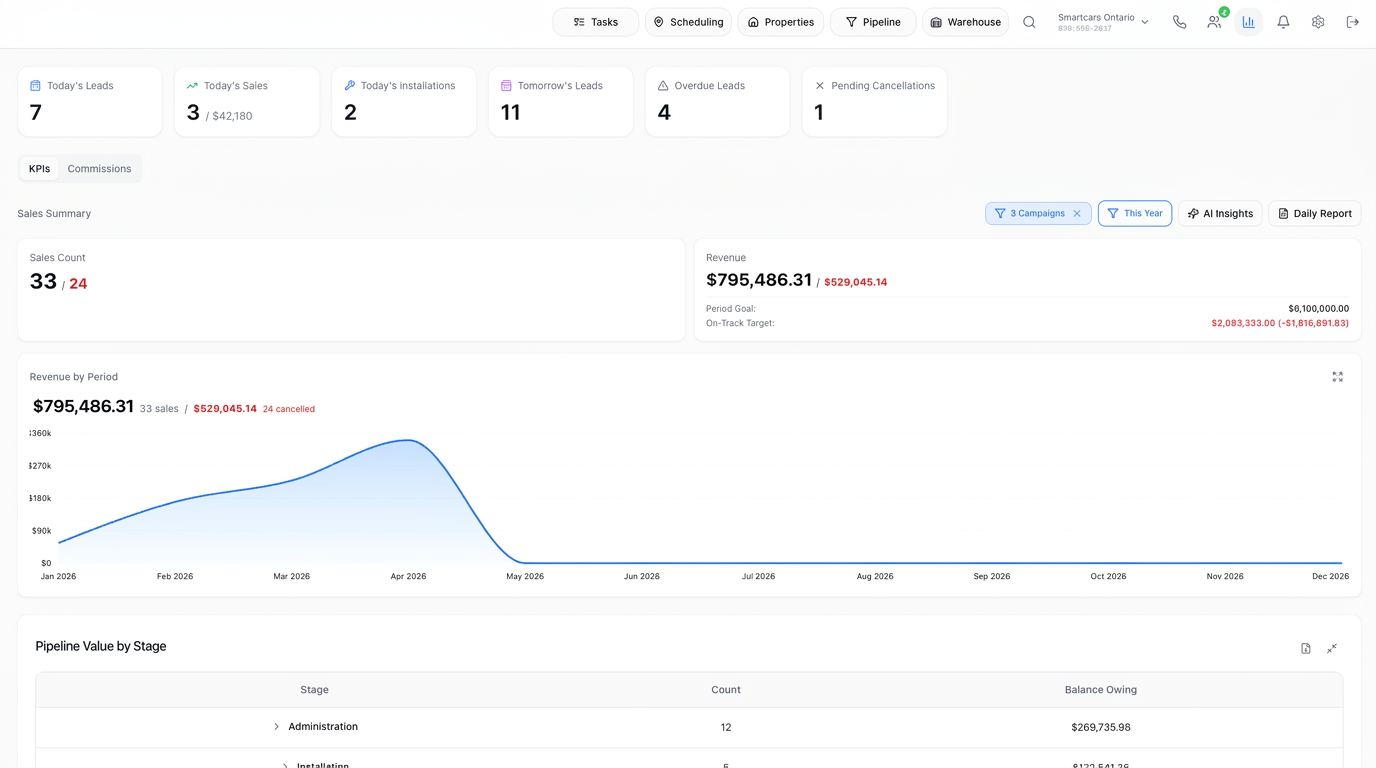Click the Count column header

[726, 690]
